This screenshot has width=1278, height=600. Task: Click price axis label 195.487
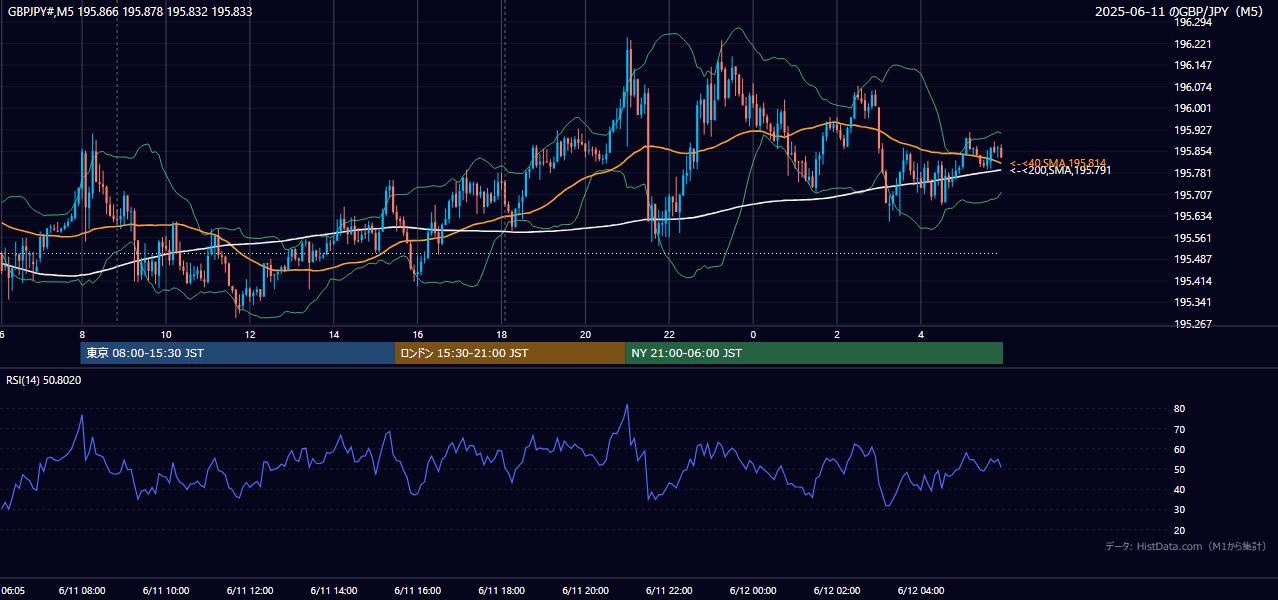click(x=1192, y=259)
